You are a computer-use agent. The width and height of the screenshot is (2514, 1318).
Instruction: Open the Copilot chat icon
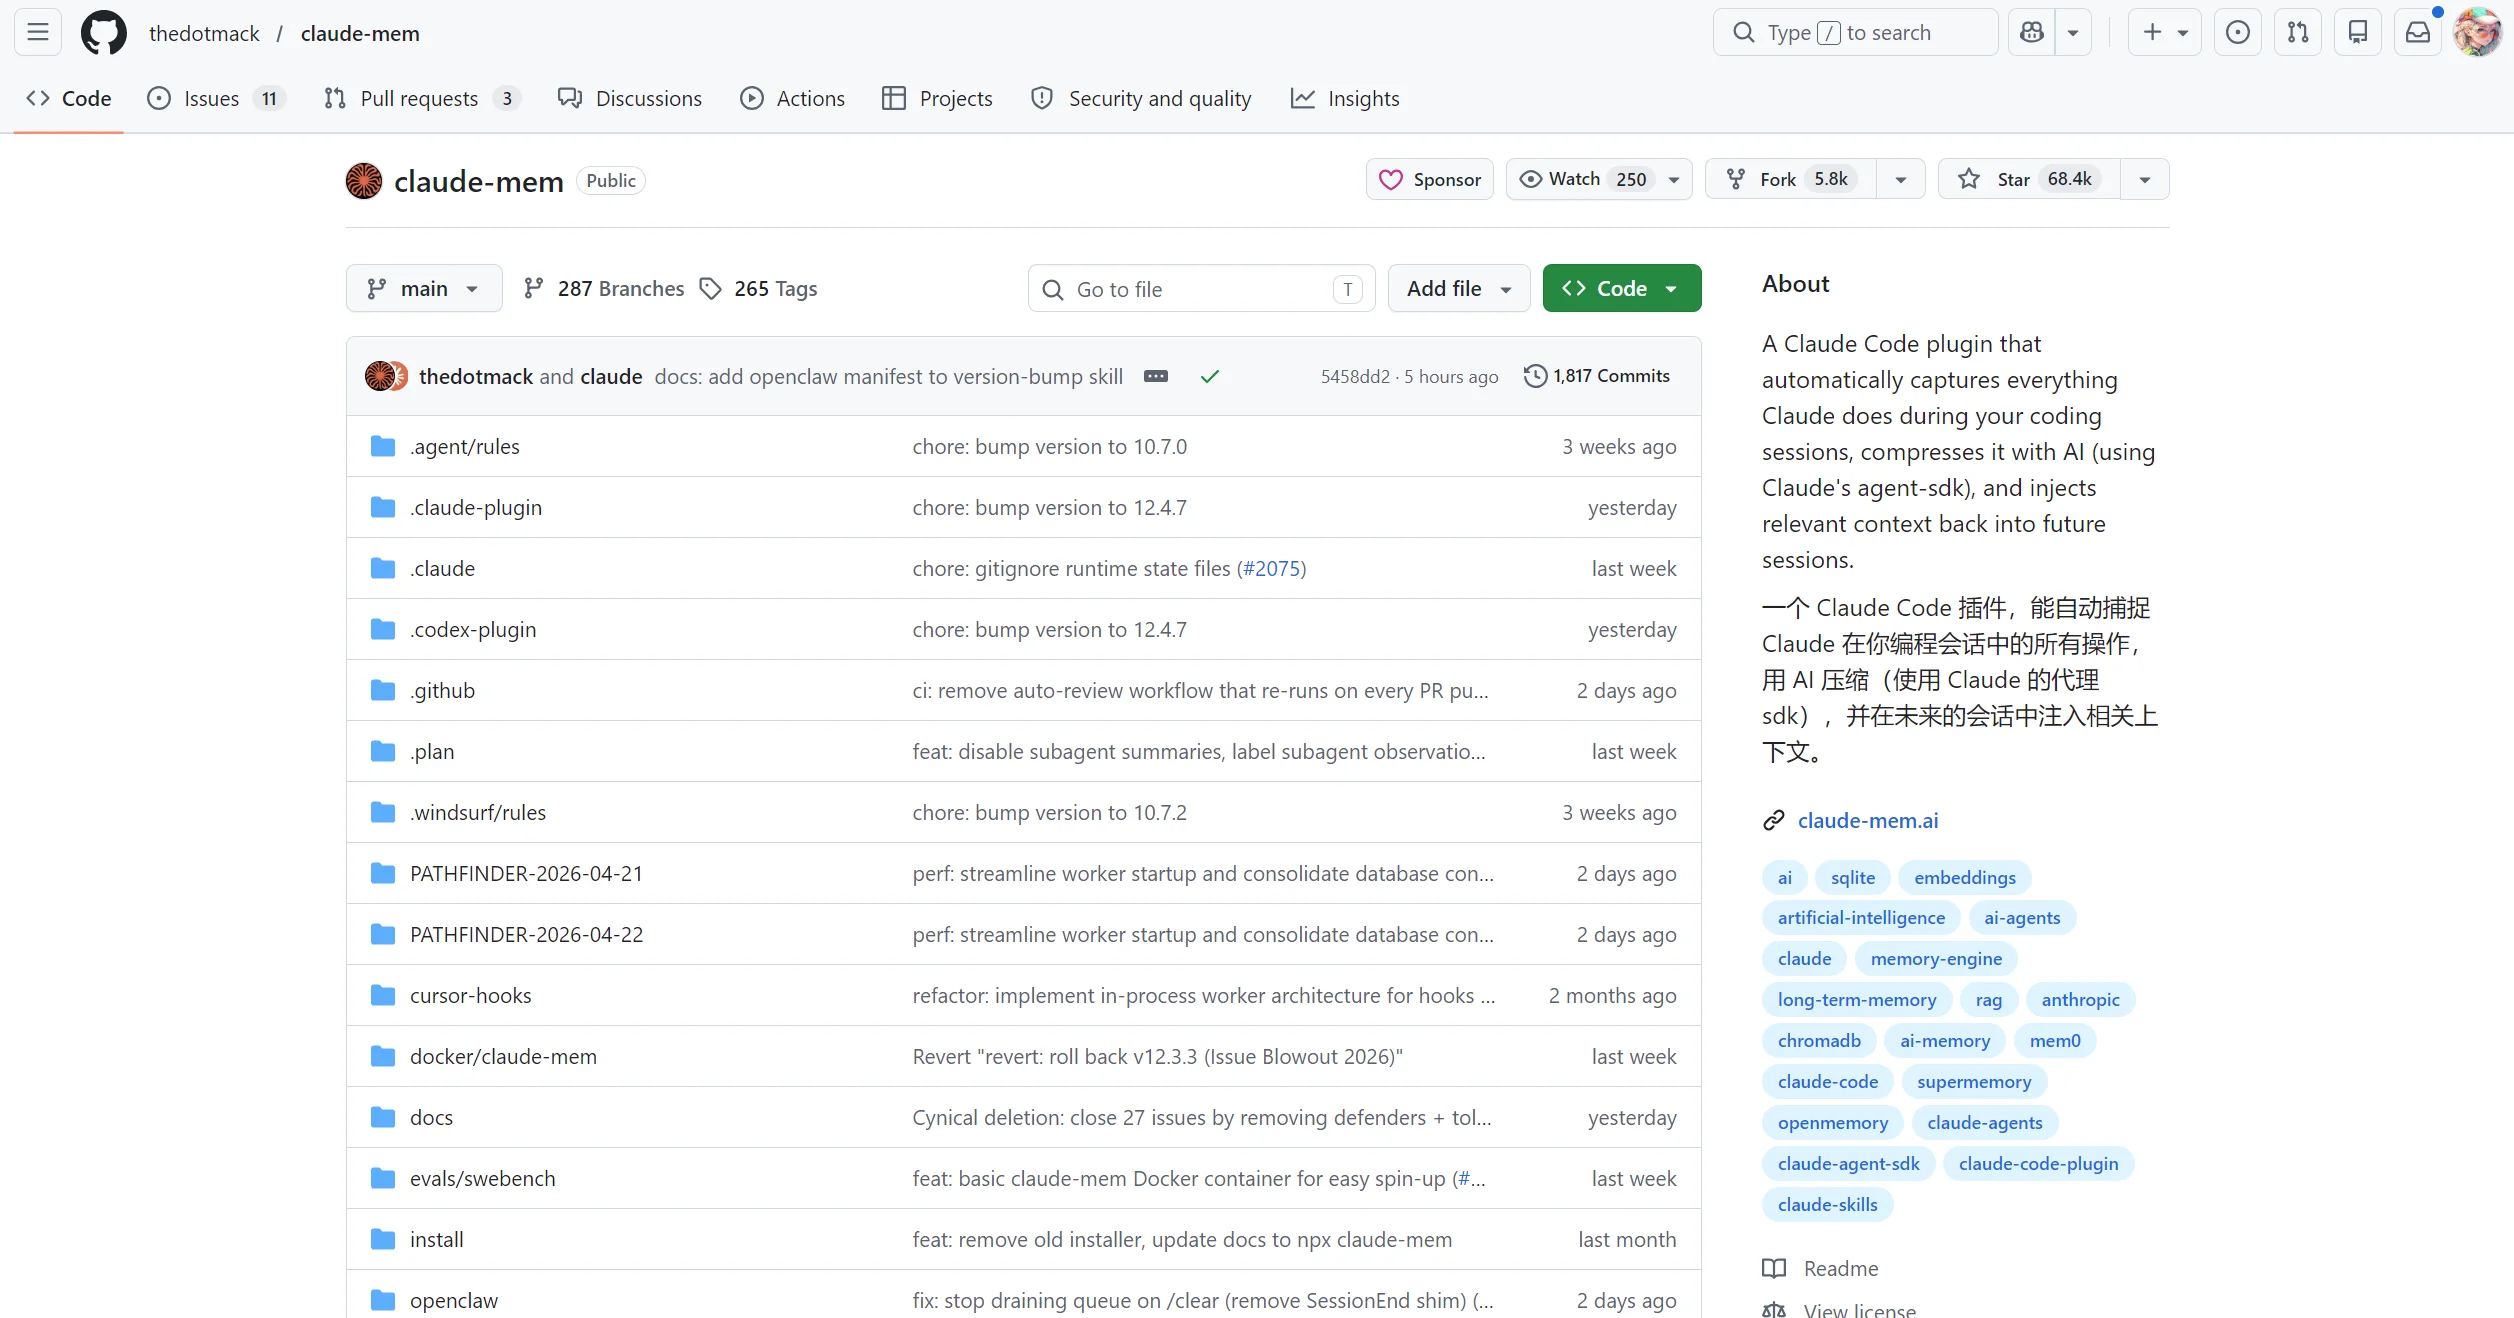tap(2032, 32)
